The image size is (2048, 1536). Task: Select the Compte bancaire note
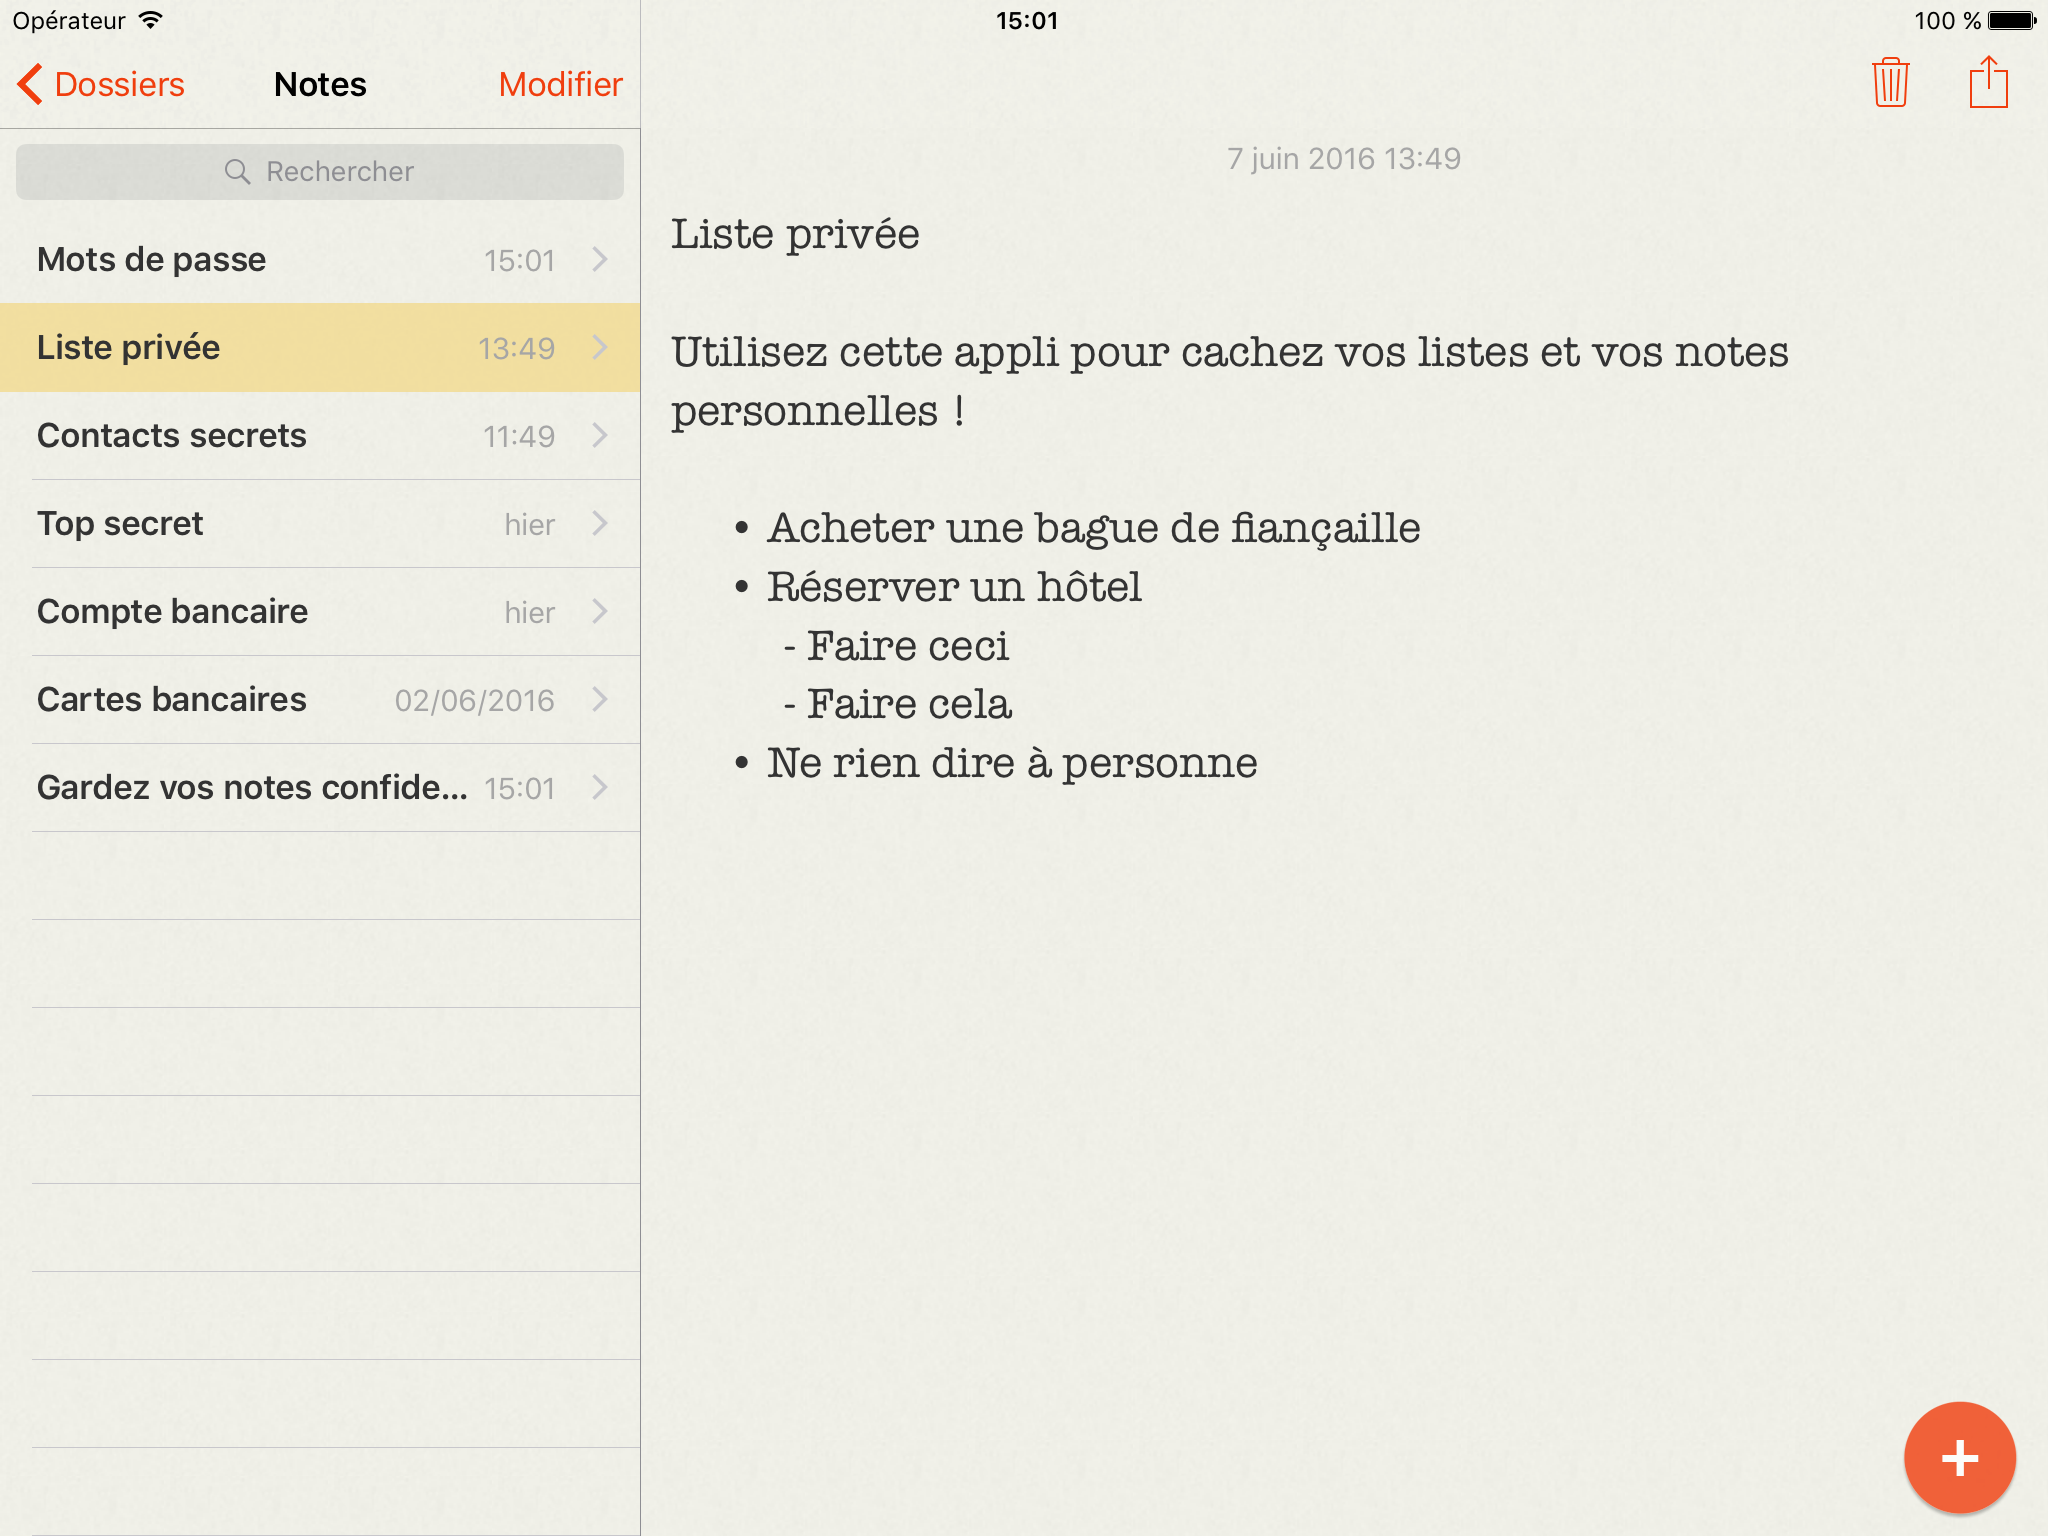[172, 612]
